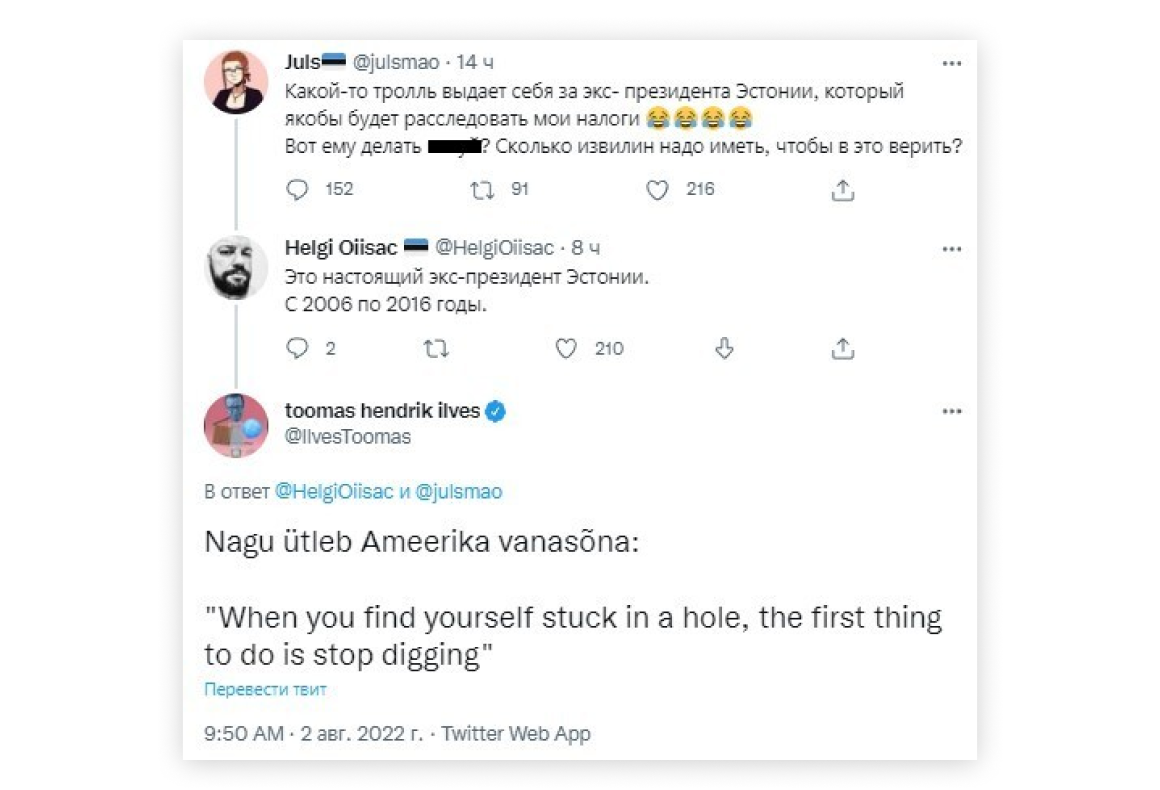
Task: Click the toomas hendrik ilves display name
Action: tap(382, 411)
